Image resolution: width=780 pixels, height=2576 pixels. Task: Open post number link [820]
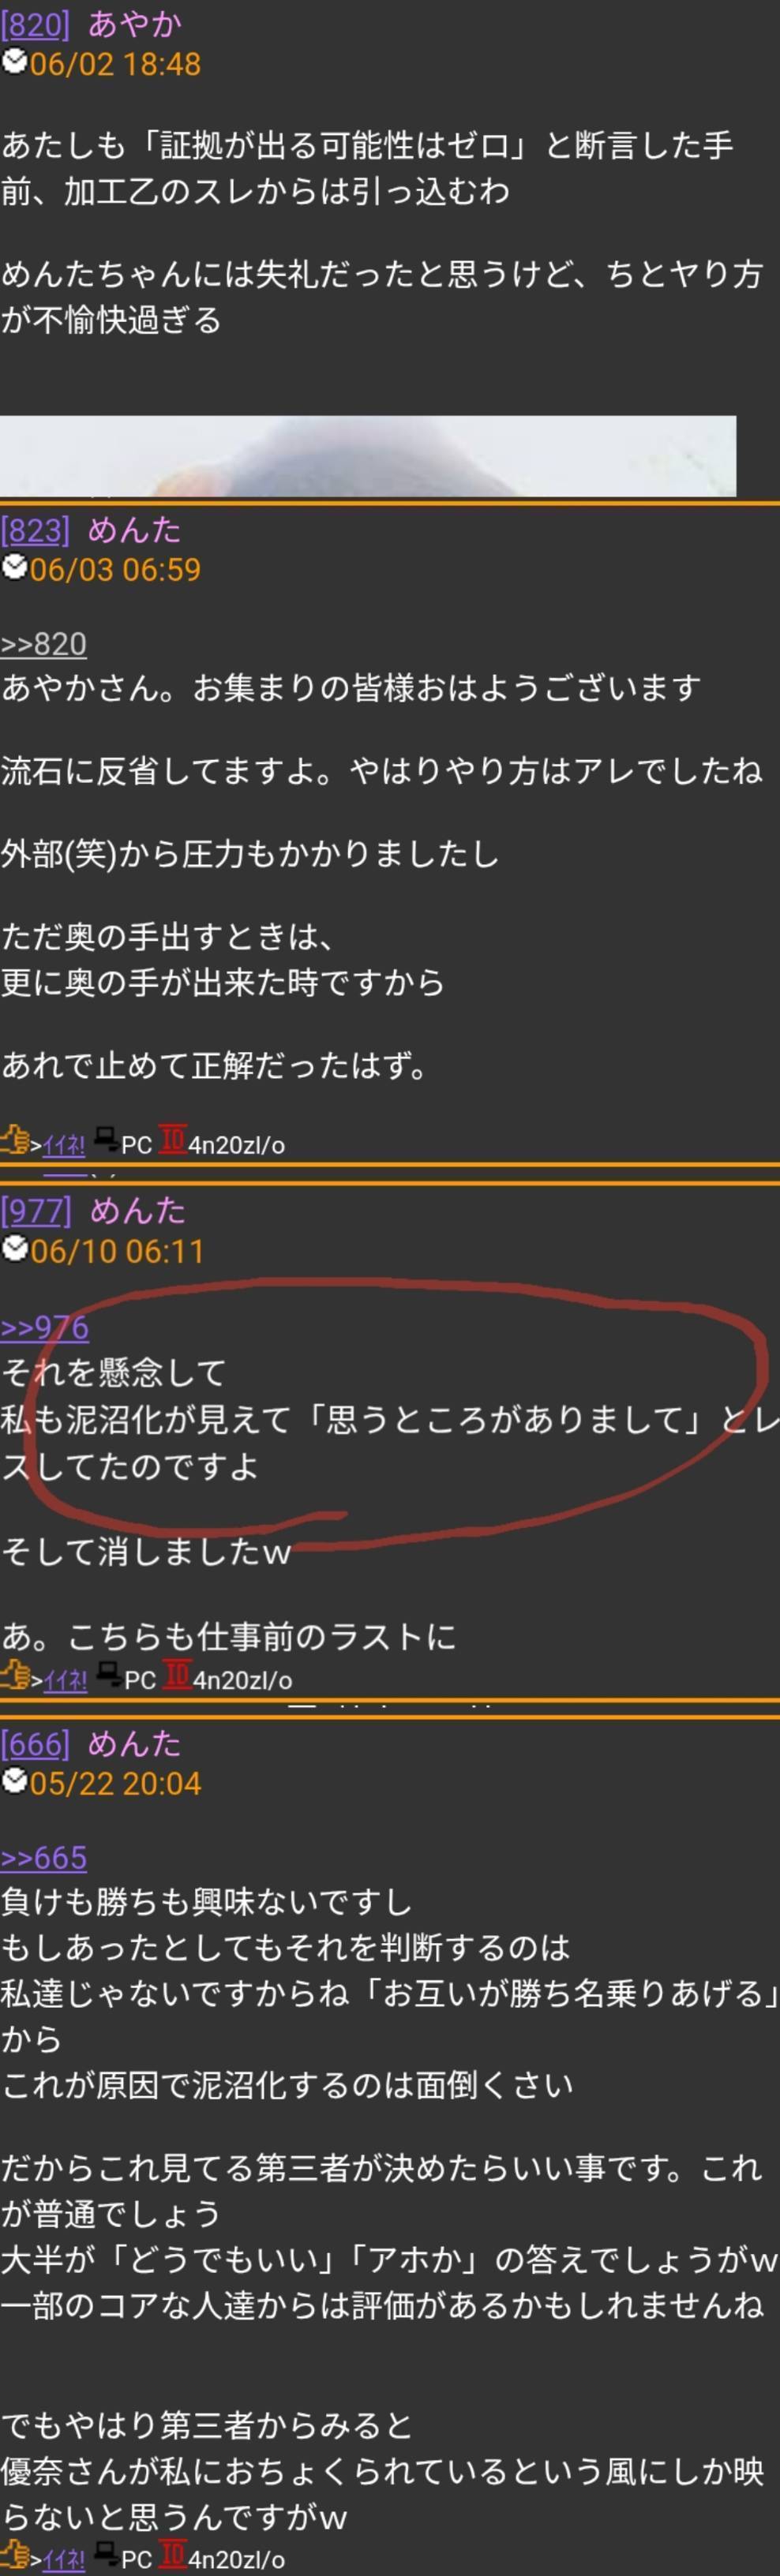[36, 24]
